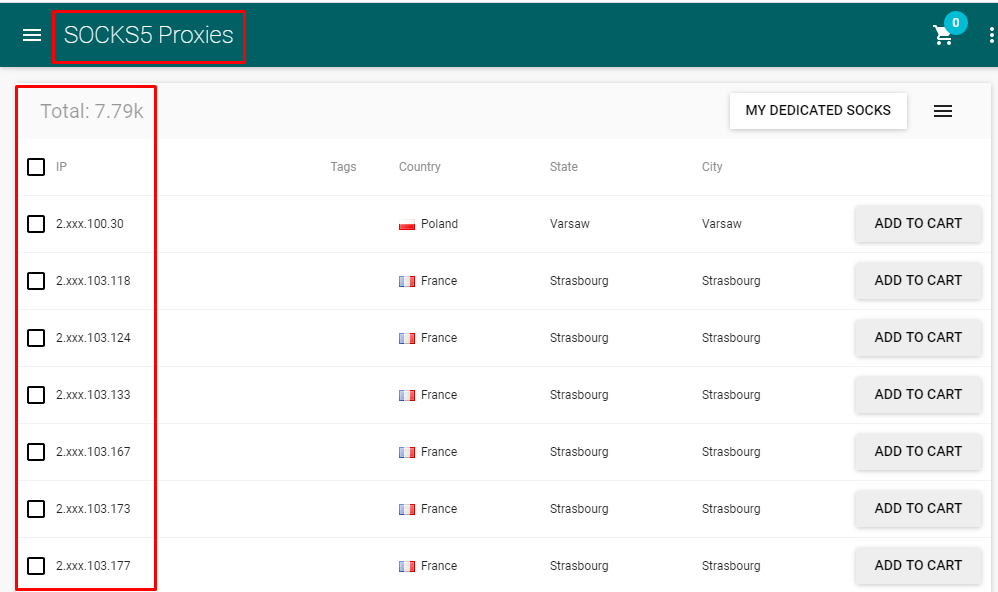
Task: Click the Poland flag icon
Action: (407, 224)
